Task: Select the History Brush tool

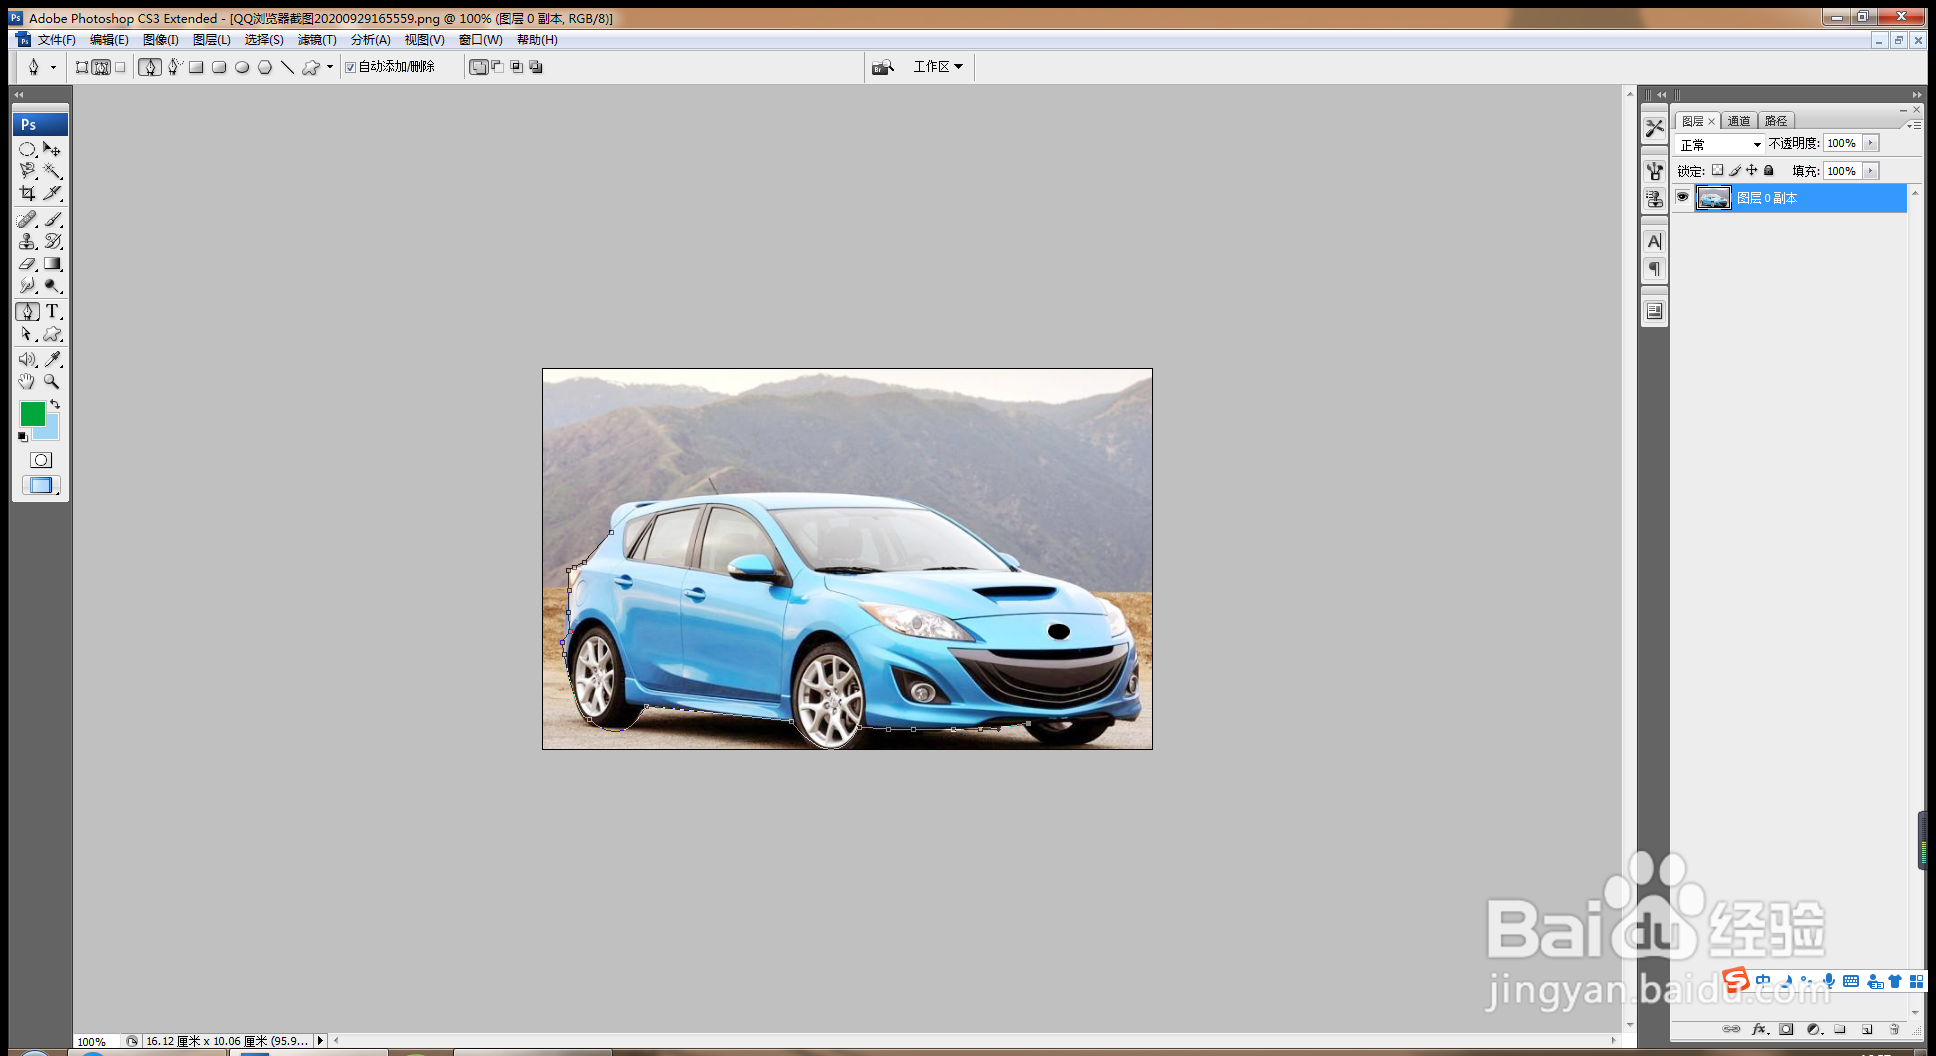Action: click(53, 241)
